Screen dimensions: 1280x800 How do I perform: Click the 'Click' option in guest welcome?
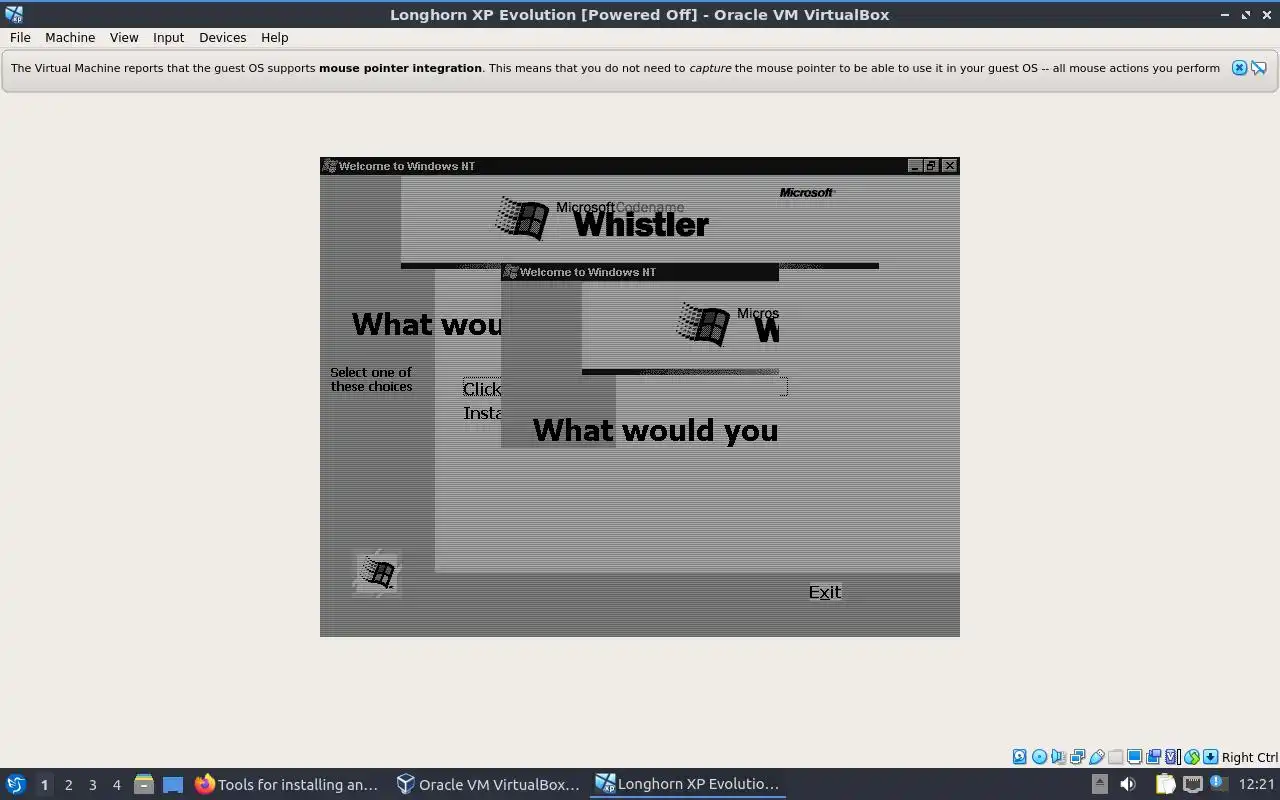[x=482, y=389]
